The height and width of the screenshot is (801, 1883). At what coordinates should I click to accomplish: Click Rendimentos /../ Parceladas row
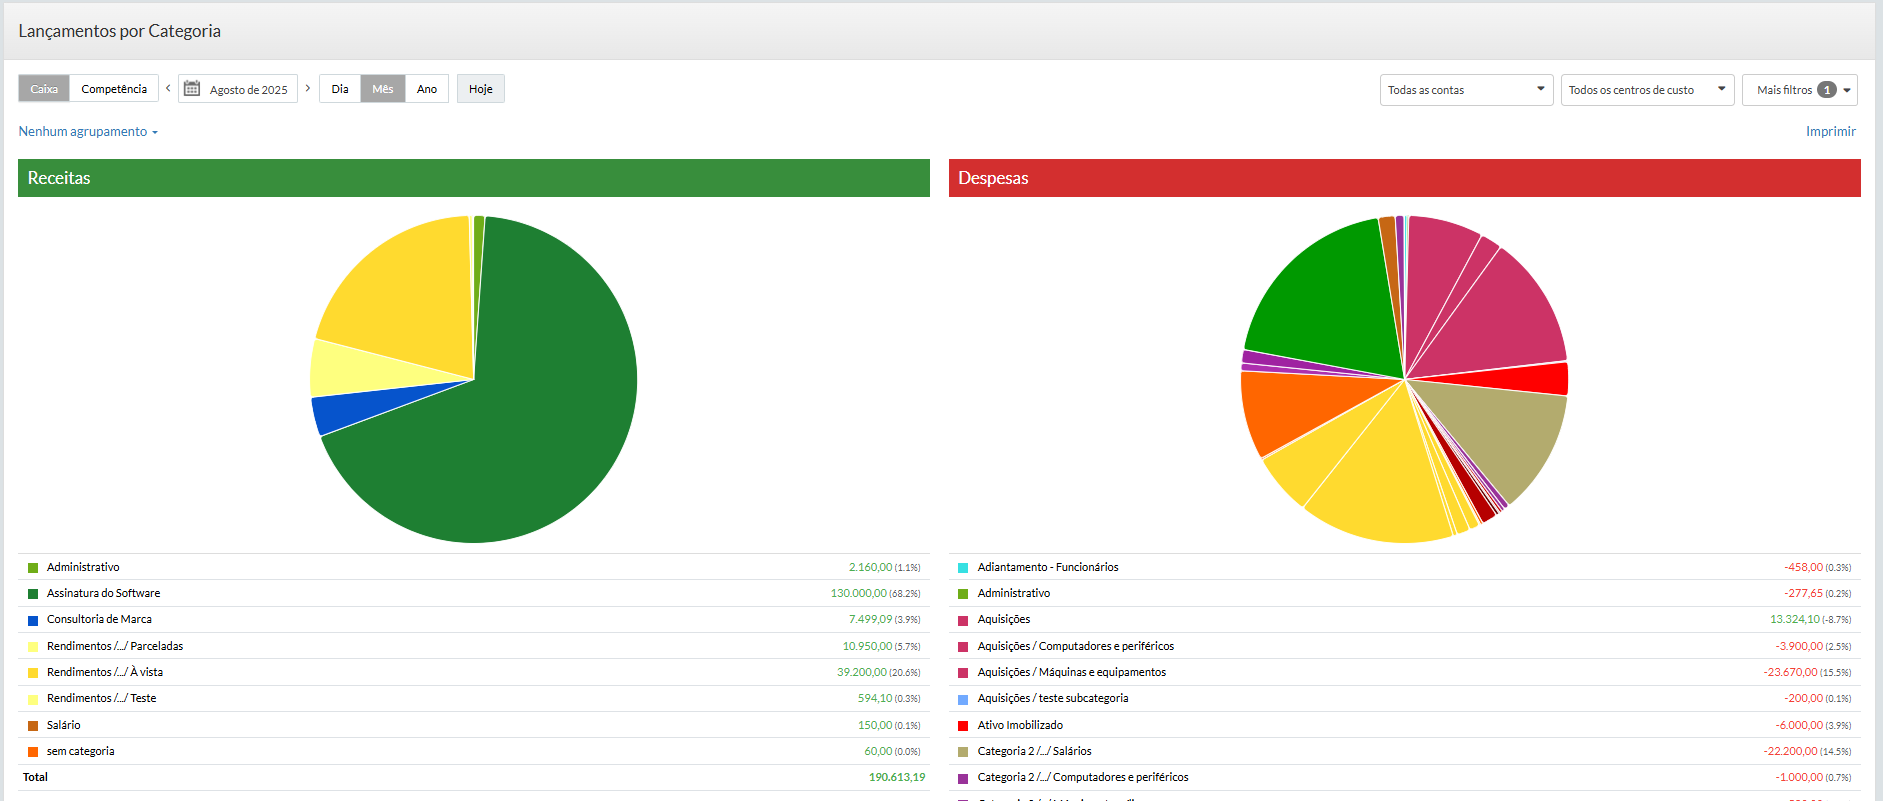(x=474, y=646)
